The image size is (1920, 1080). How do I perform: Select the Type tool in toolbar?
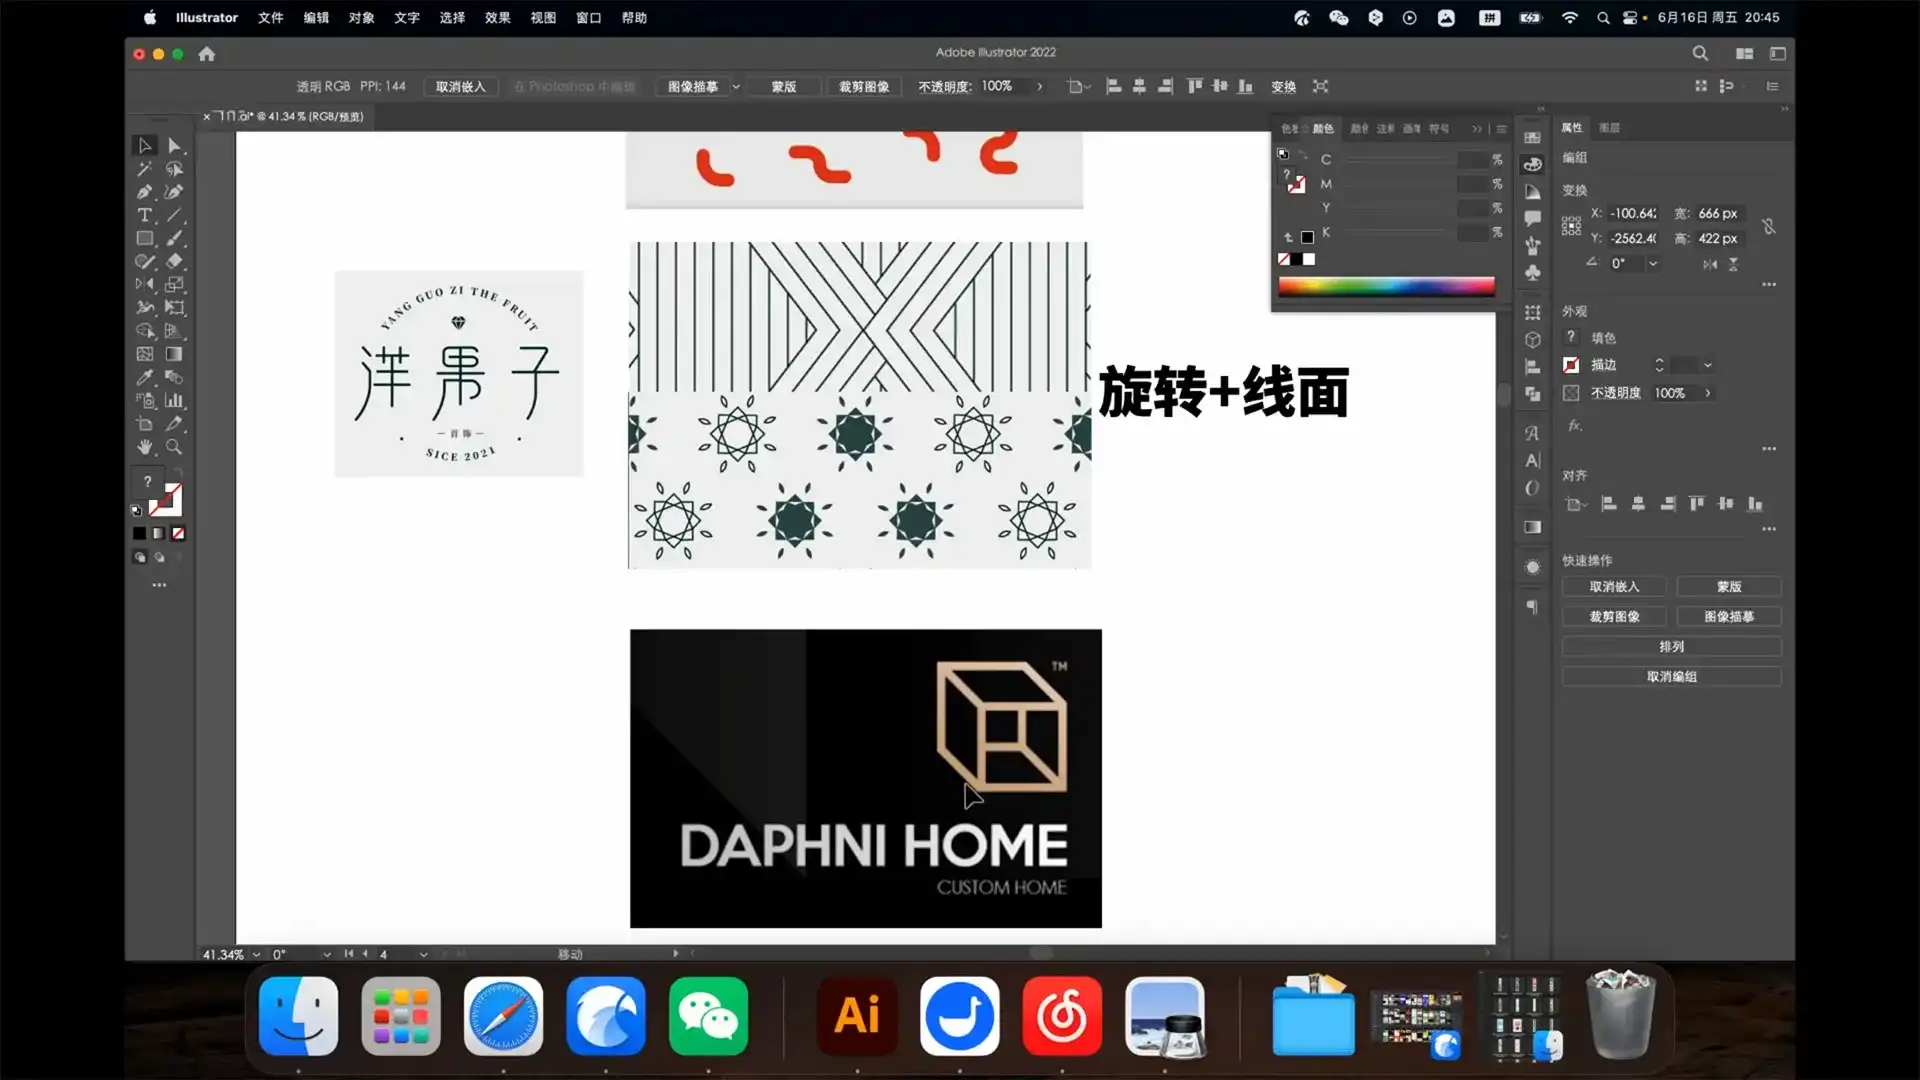tap(144, 215)
